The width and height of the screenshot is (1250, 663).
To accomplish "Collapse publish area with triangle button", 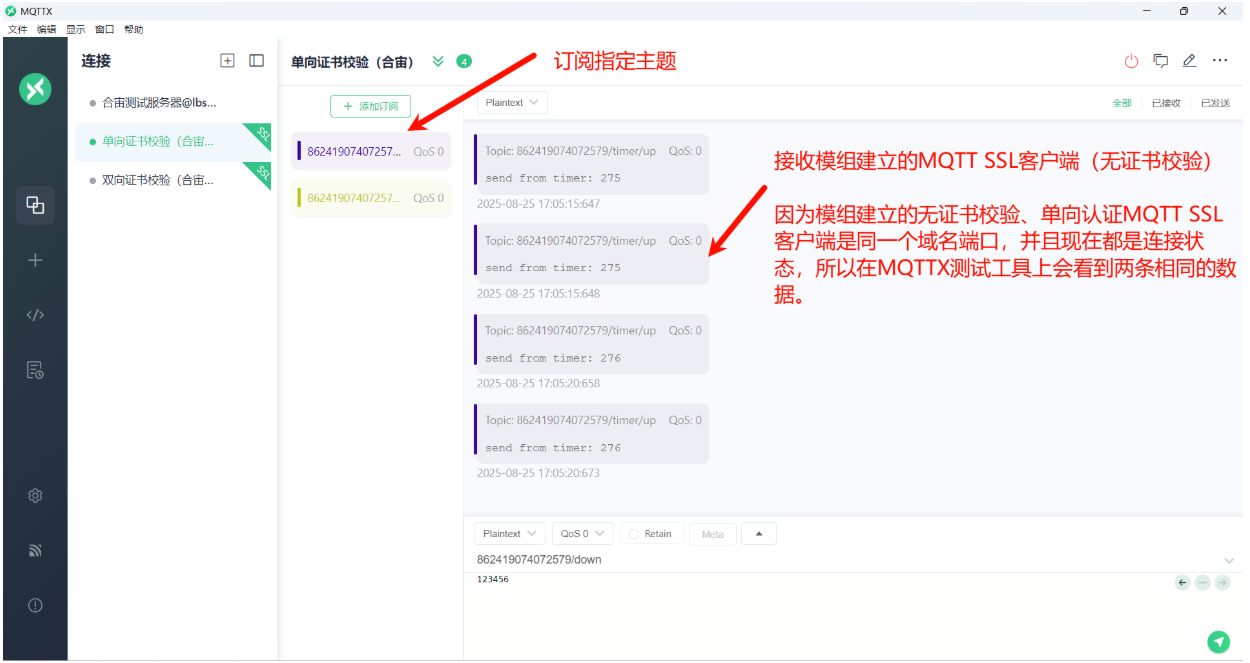I will pyautogui.click(x=759, y=533).
